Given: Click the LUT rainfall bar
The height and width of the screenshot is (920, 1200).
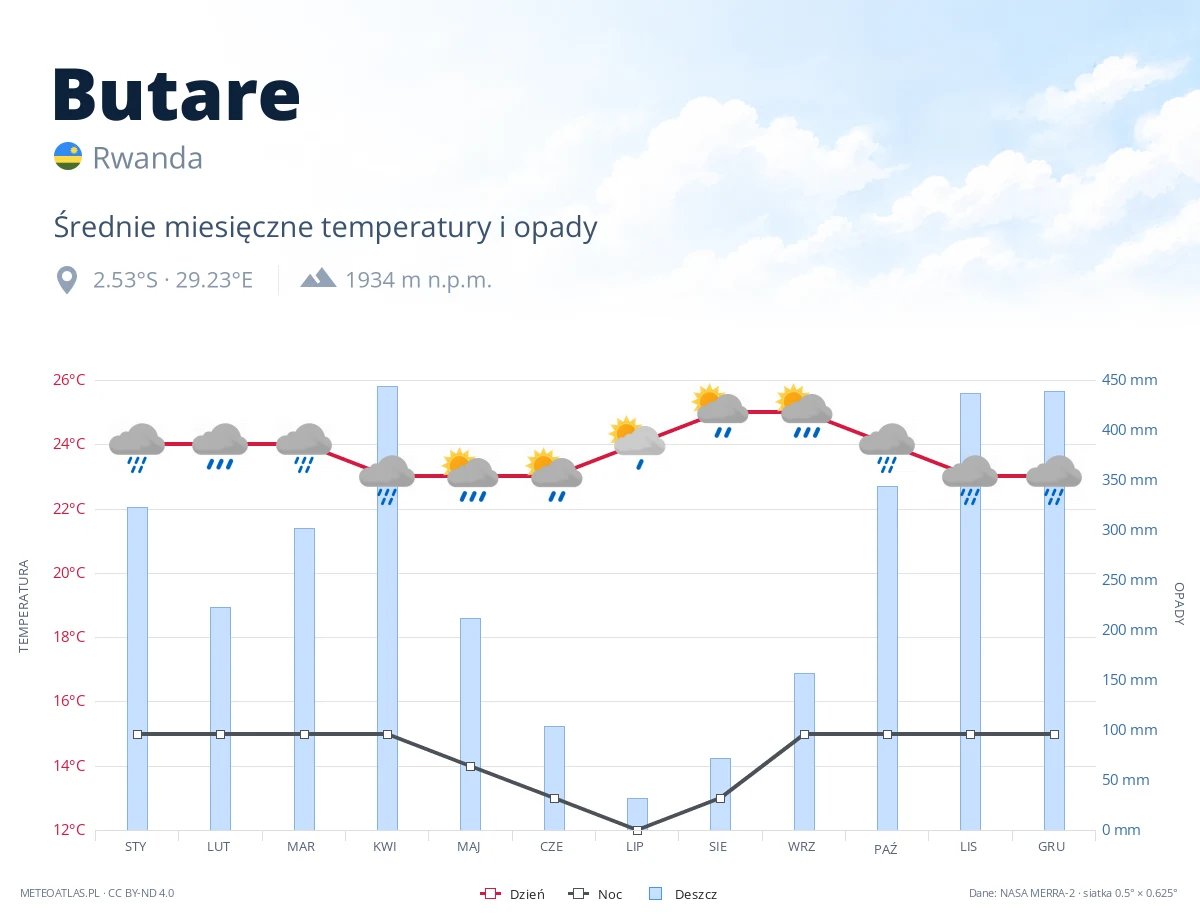Looking at the screenshot, I should pyautogui.click(x=220, y=718).
